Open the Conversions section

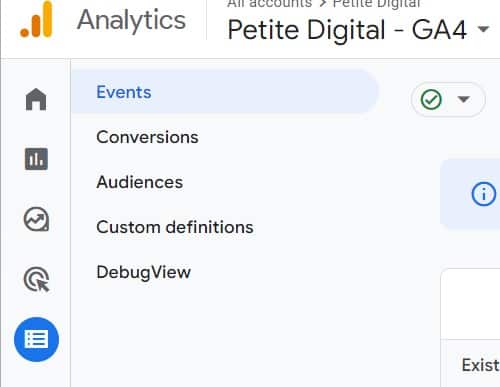point(147,137)
